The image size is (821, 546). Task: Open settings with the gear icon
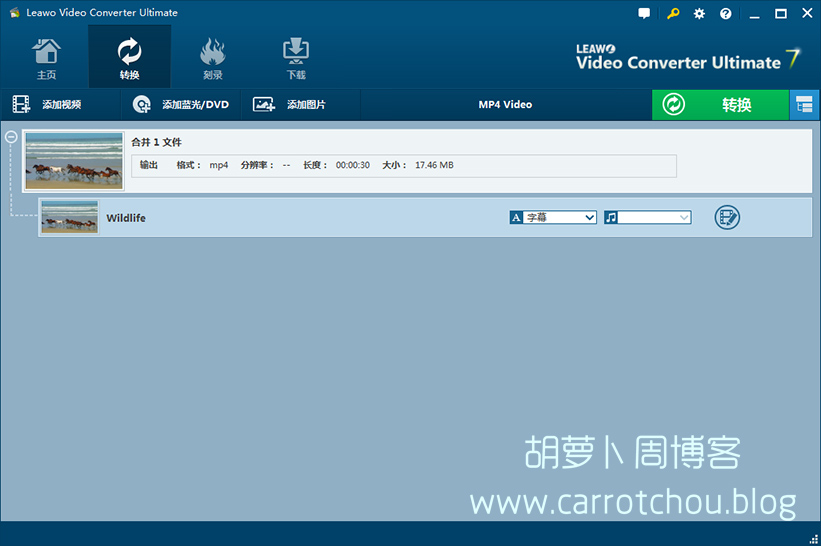tap(699, 14)
